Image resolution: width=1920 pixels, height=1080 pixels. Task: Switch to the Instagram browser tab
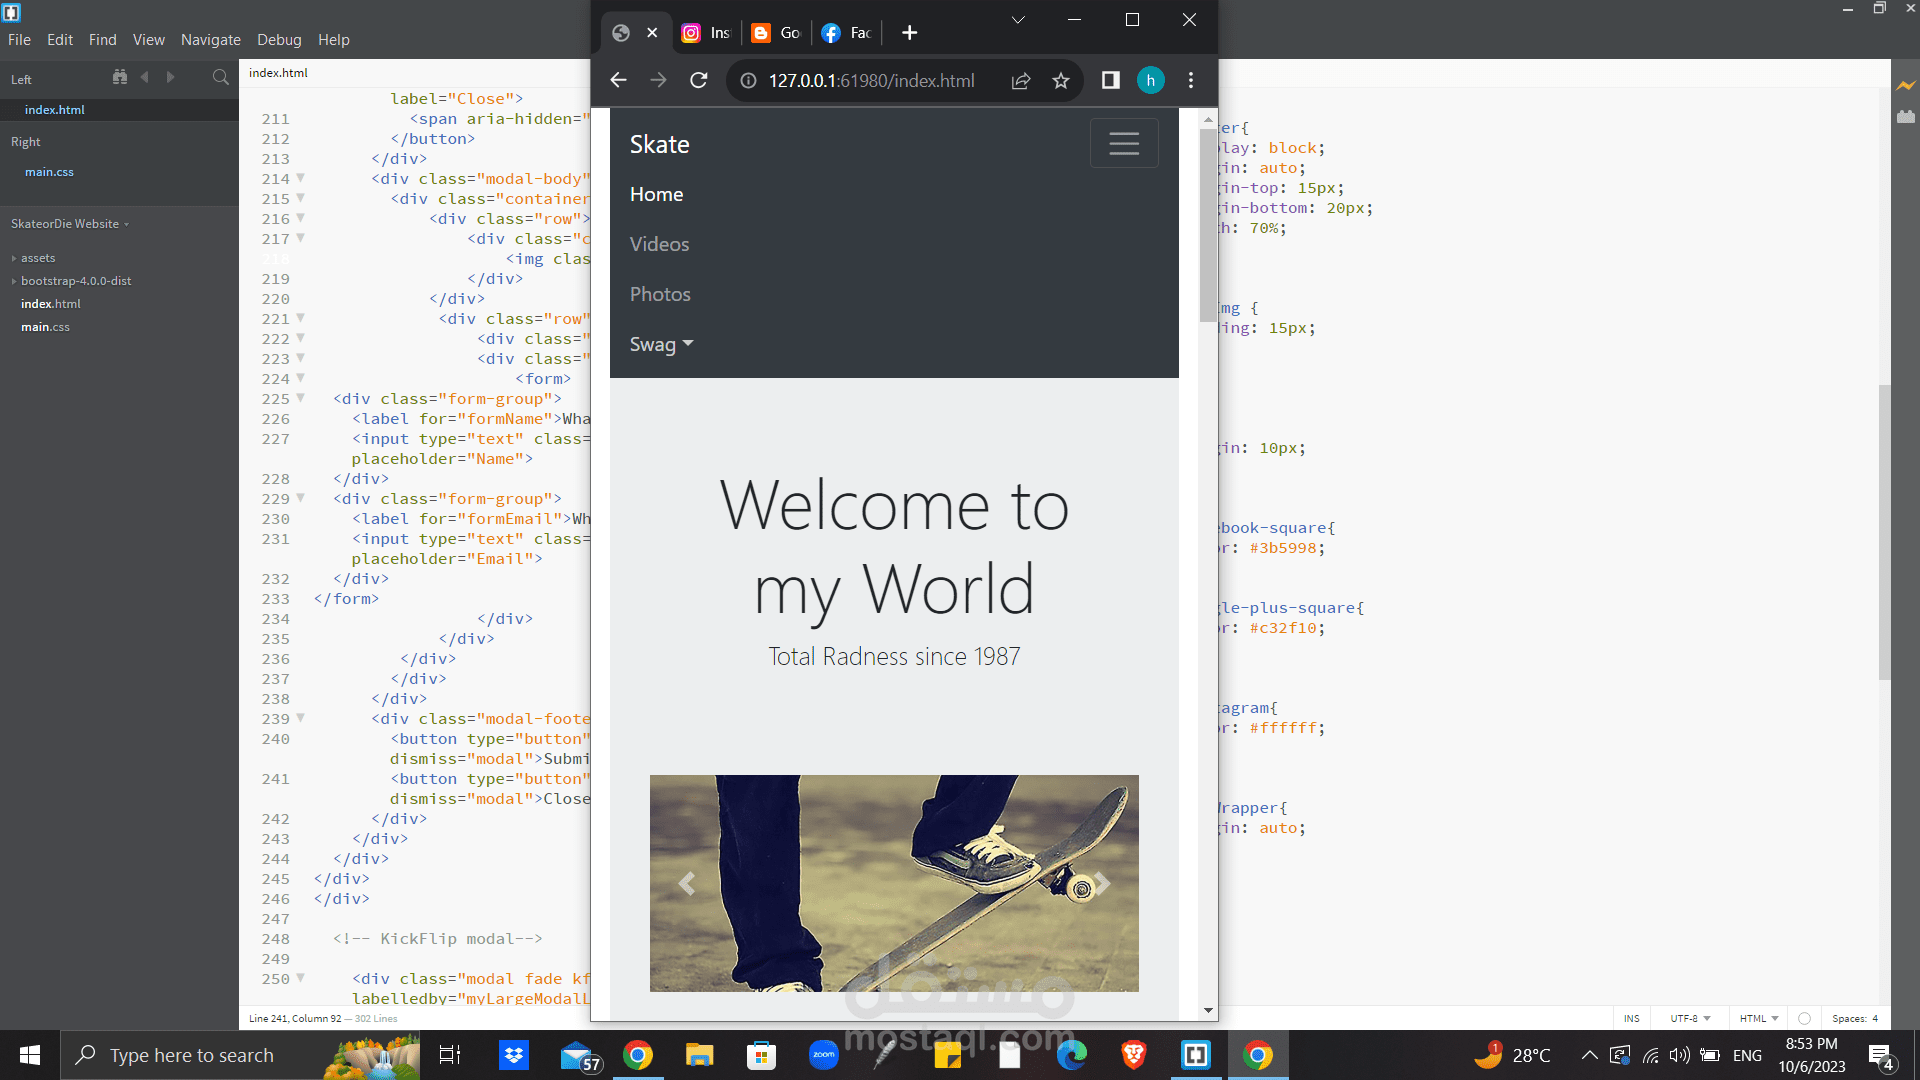pos(706,33)
